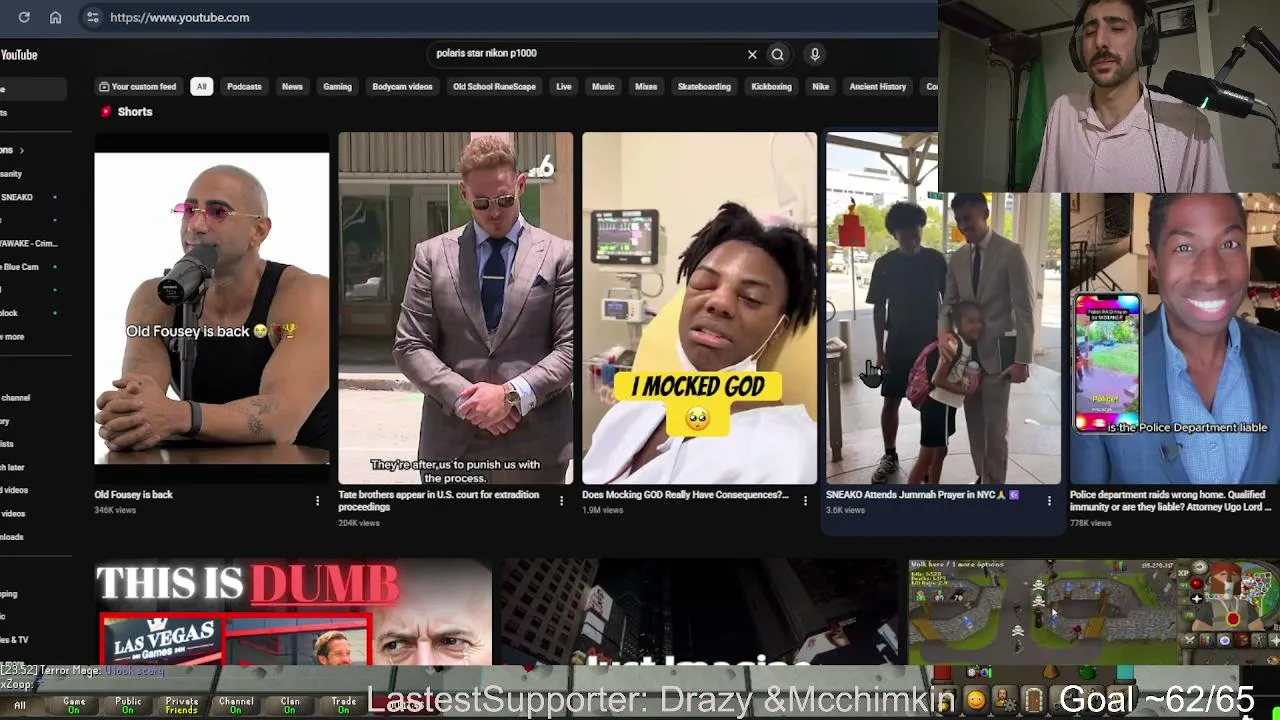Screen dimensions: 1280x720
Task: Toggle the Channel chat filter
Action: 236,706
